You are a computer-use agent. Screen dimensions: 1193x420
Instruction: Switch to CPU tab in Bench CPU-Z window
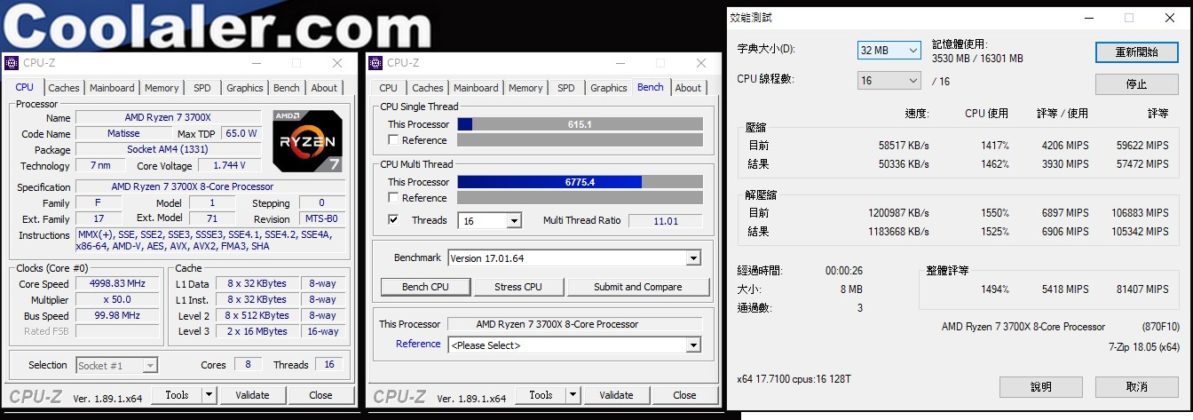pos(388,88)
